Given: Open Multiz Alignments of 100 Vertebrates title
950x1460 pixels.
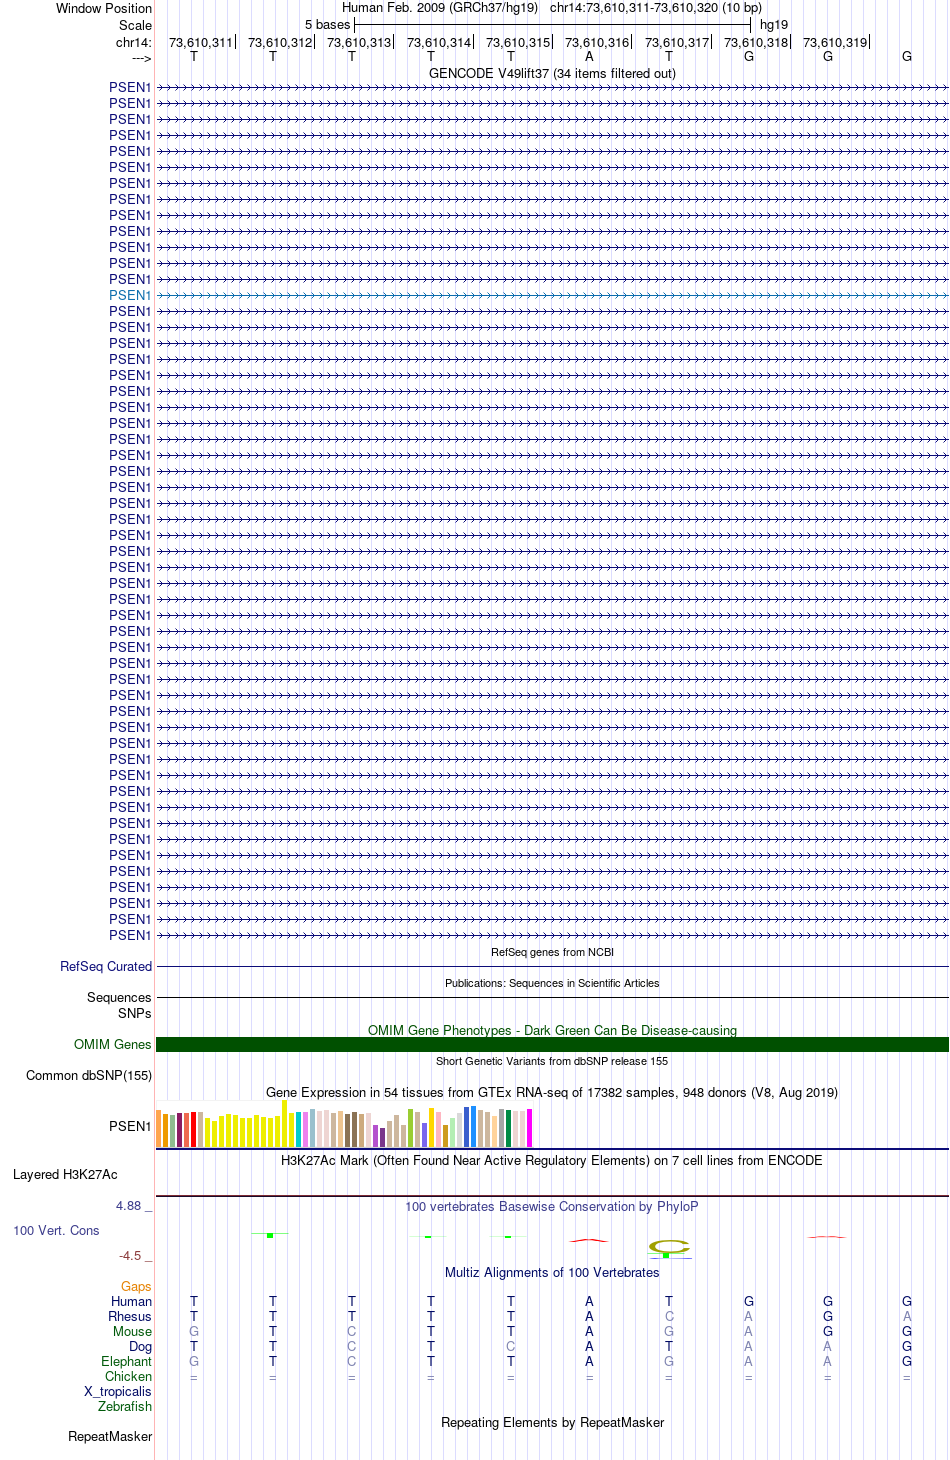Looking at the screenshot, I should click(552, 1272).
